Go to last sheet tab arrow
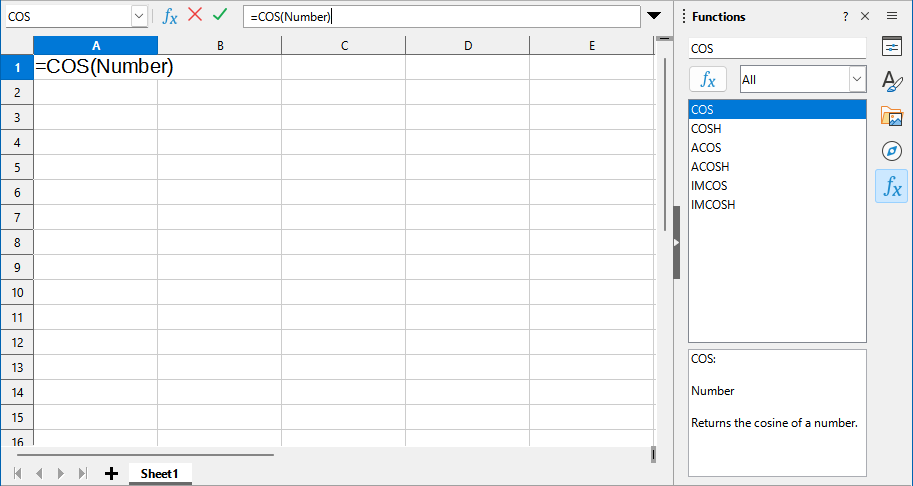 click(x=82, y=473)
